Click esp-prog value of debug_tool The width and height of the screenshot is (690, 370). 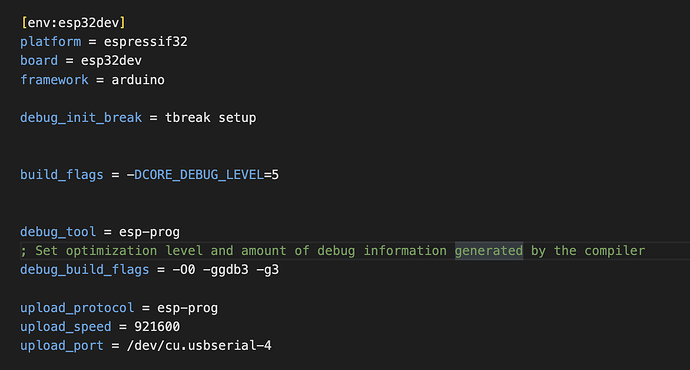click(x=150, y=232)
